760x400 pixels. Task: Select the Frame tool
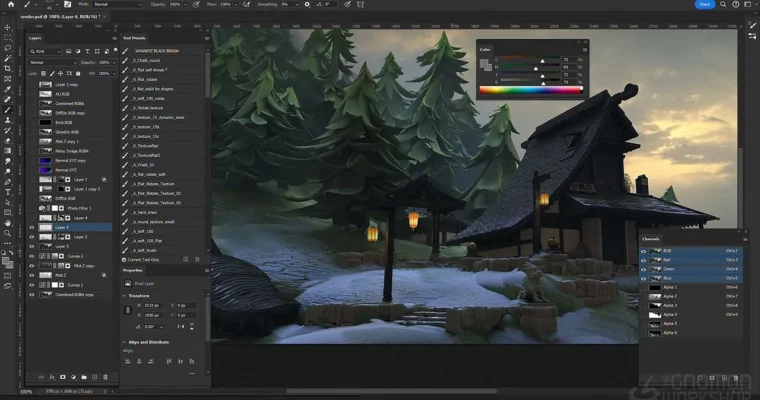(8, 79)
